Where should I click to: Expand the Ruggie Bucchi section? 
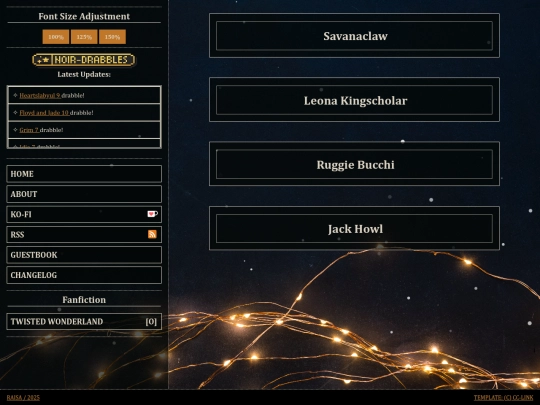354,164
